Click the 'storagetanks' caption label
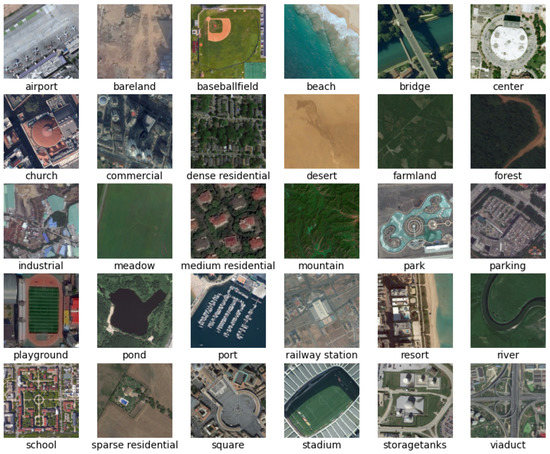This screenshot has height=454, width=550. pyautogui.click(x=415, y=445)
